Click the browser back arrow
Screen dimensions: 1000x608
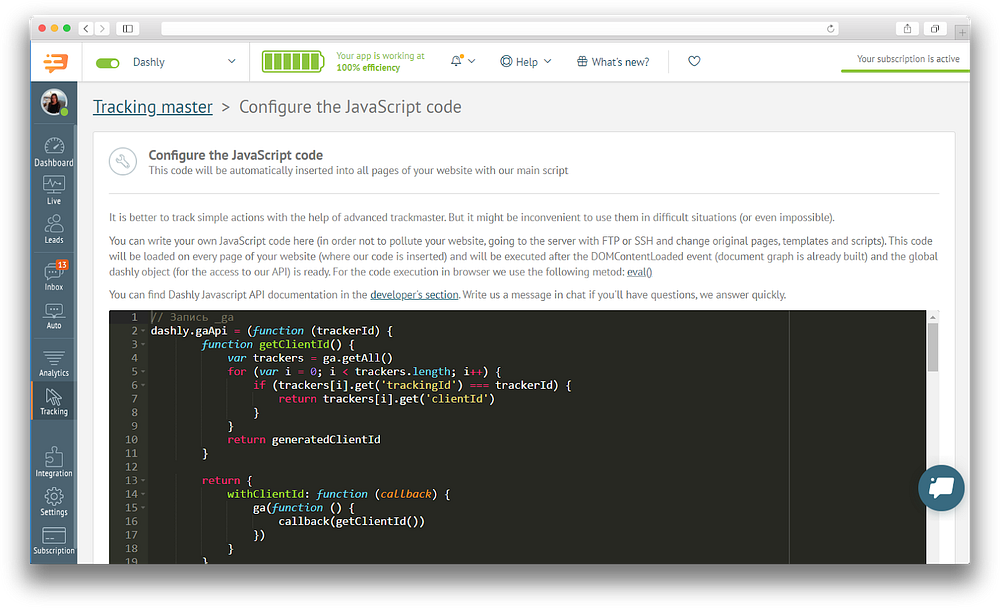click(85, 29)
